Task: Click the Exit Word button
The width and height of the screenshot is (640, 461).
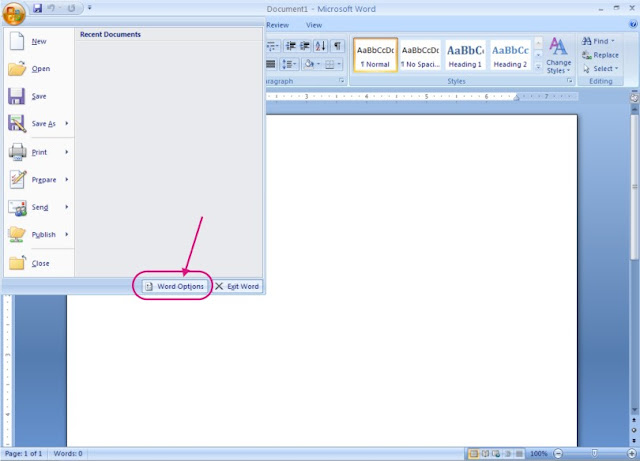Action: [237, 286]
